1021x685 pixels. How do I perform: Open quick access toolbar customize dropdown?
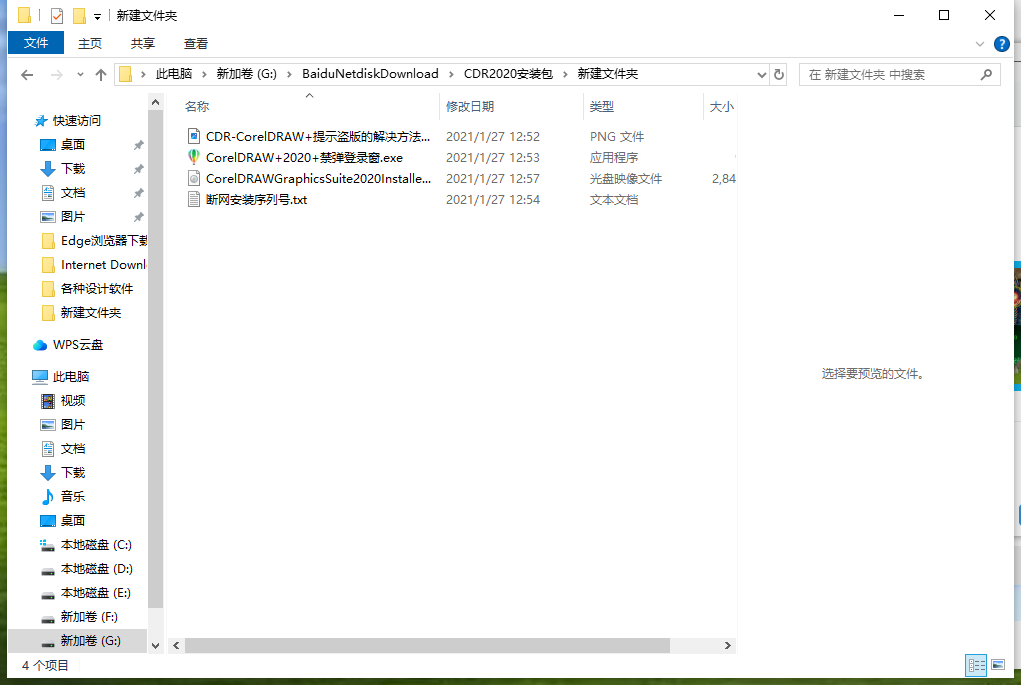pyautogui.click(x=97, y=16)
